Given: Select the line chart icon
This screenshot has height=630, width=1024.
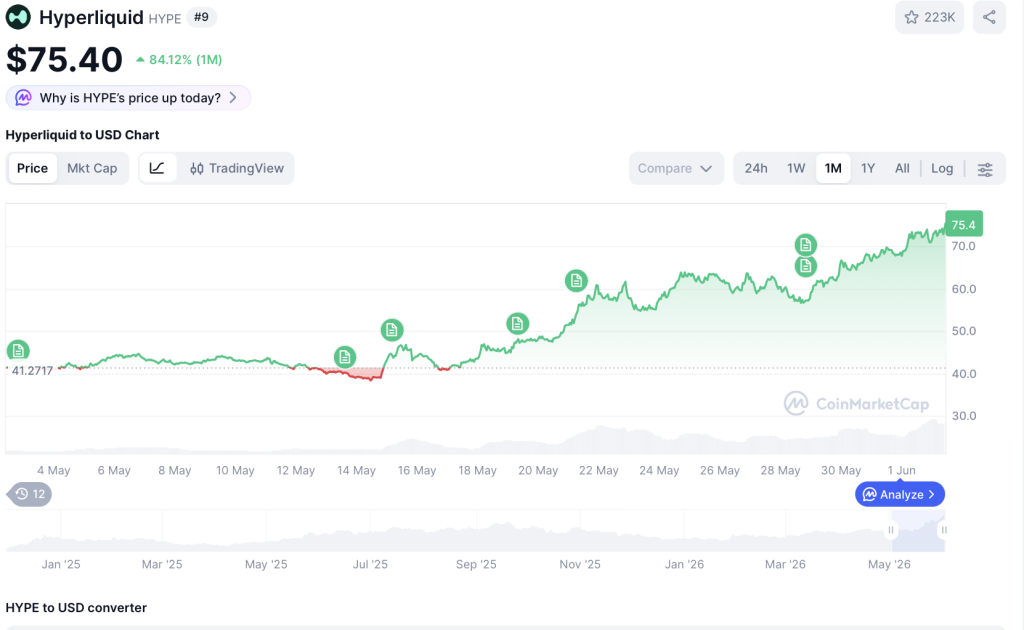Looking at the screenshot, I should coord(157,168).
